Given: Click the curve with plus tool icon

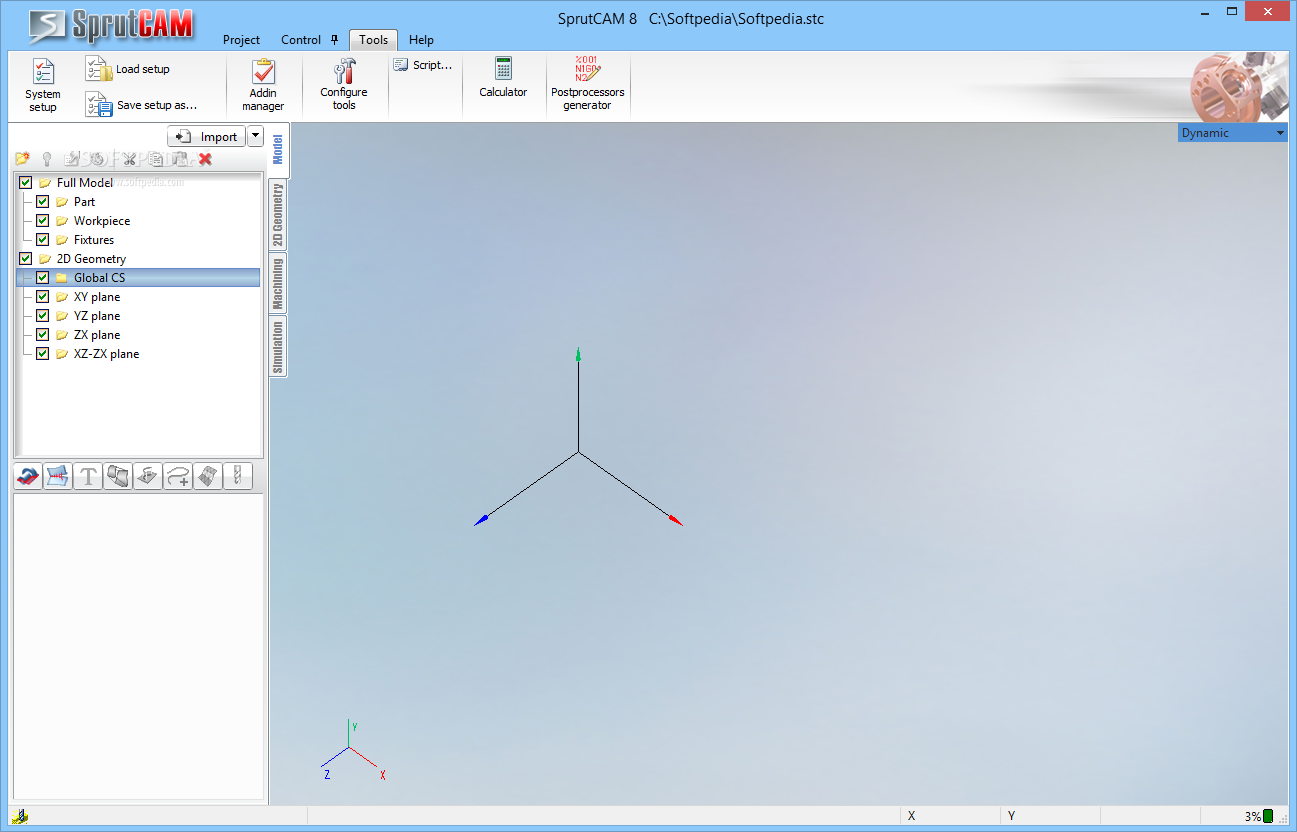Looking at the screenshot, I should tap(178, 477).
